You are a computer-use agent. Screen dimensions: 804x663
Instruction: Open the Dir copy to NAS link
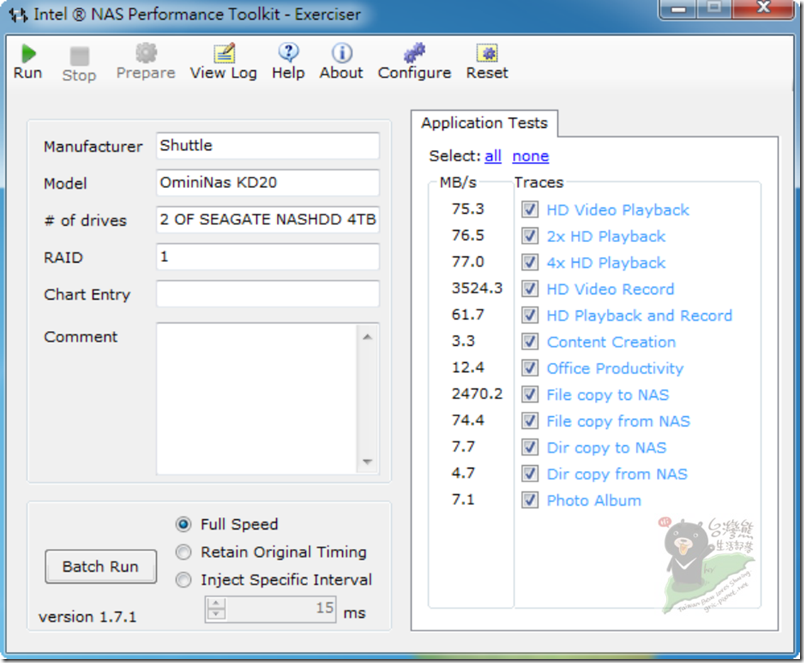click(x=607, y=448)
